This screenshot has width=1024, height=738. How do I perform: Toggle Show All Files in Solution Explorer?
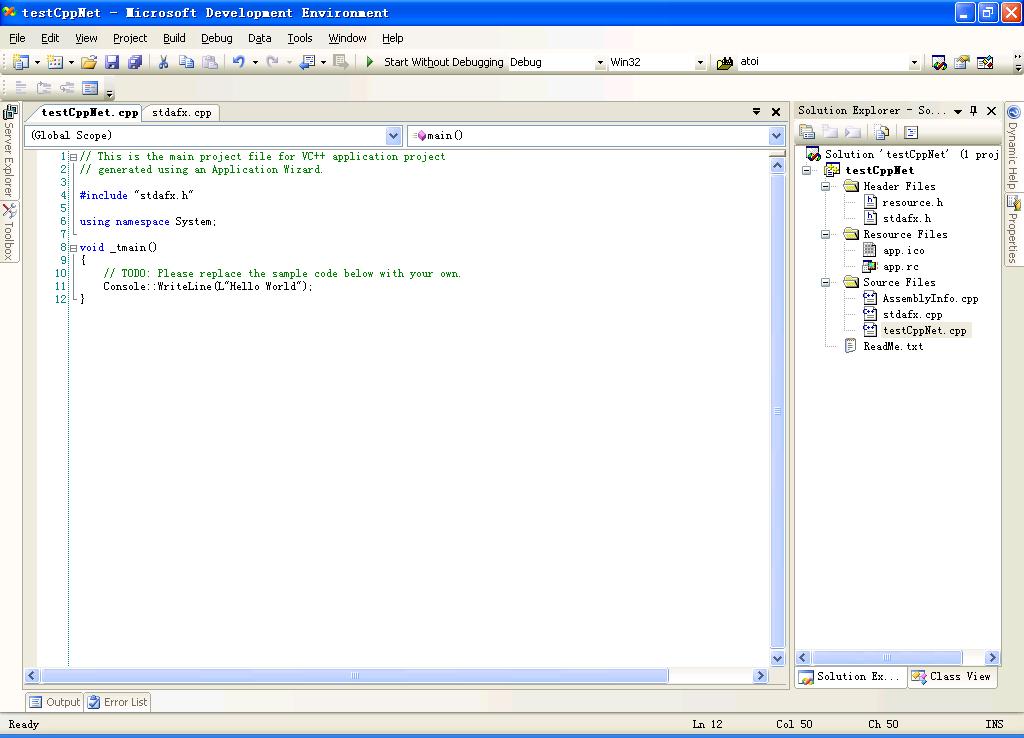tap(881, 132)
